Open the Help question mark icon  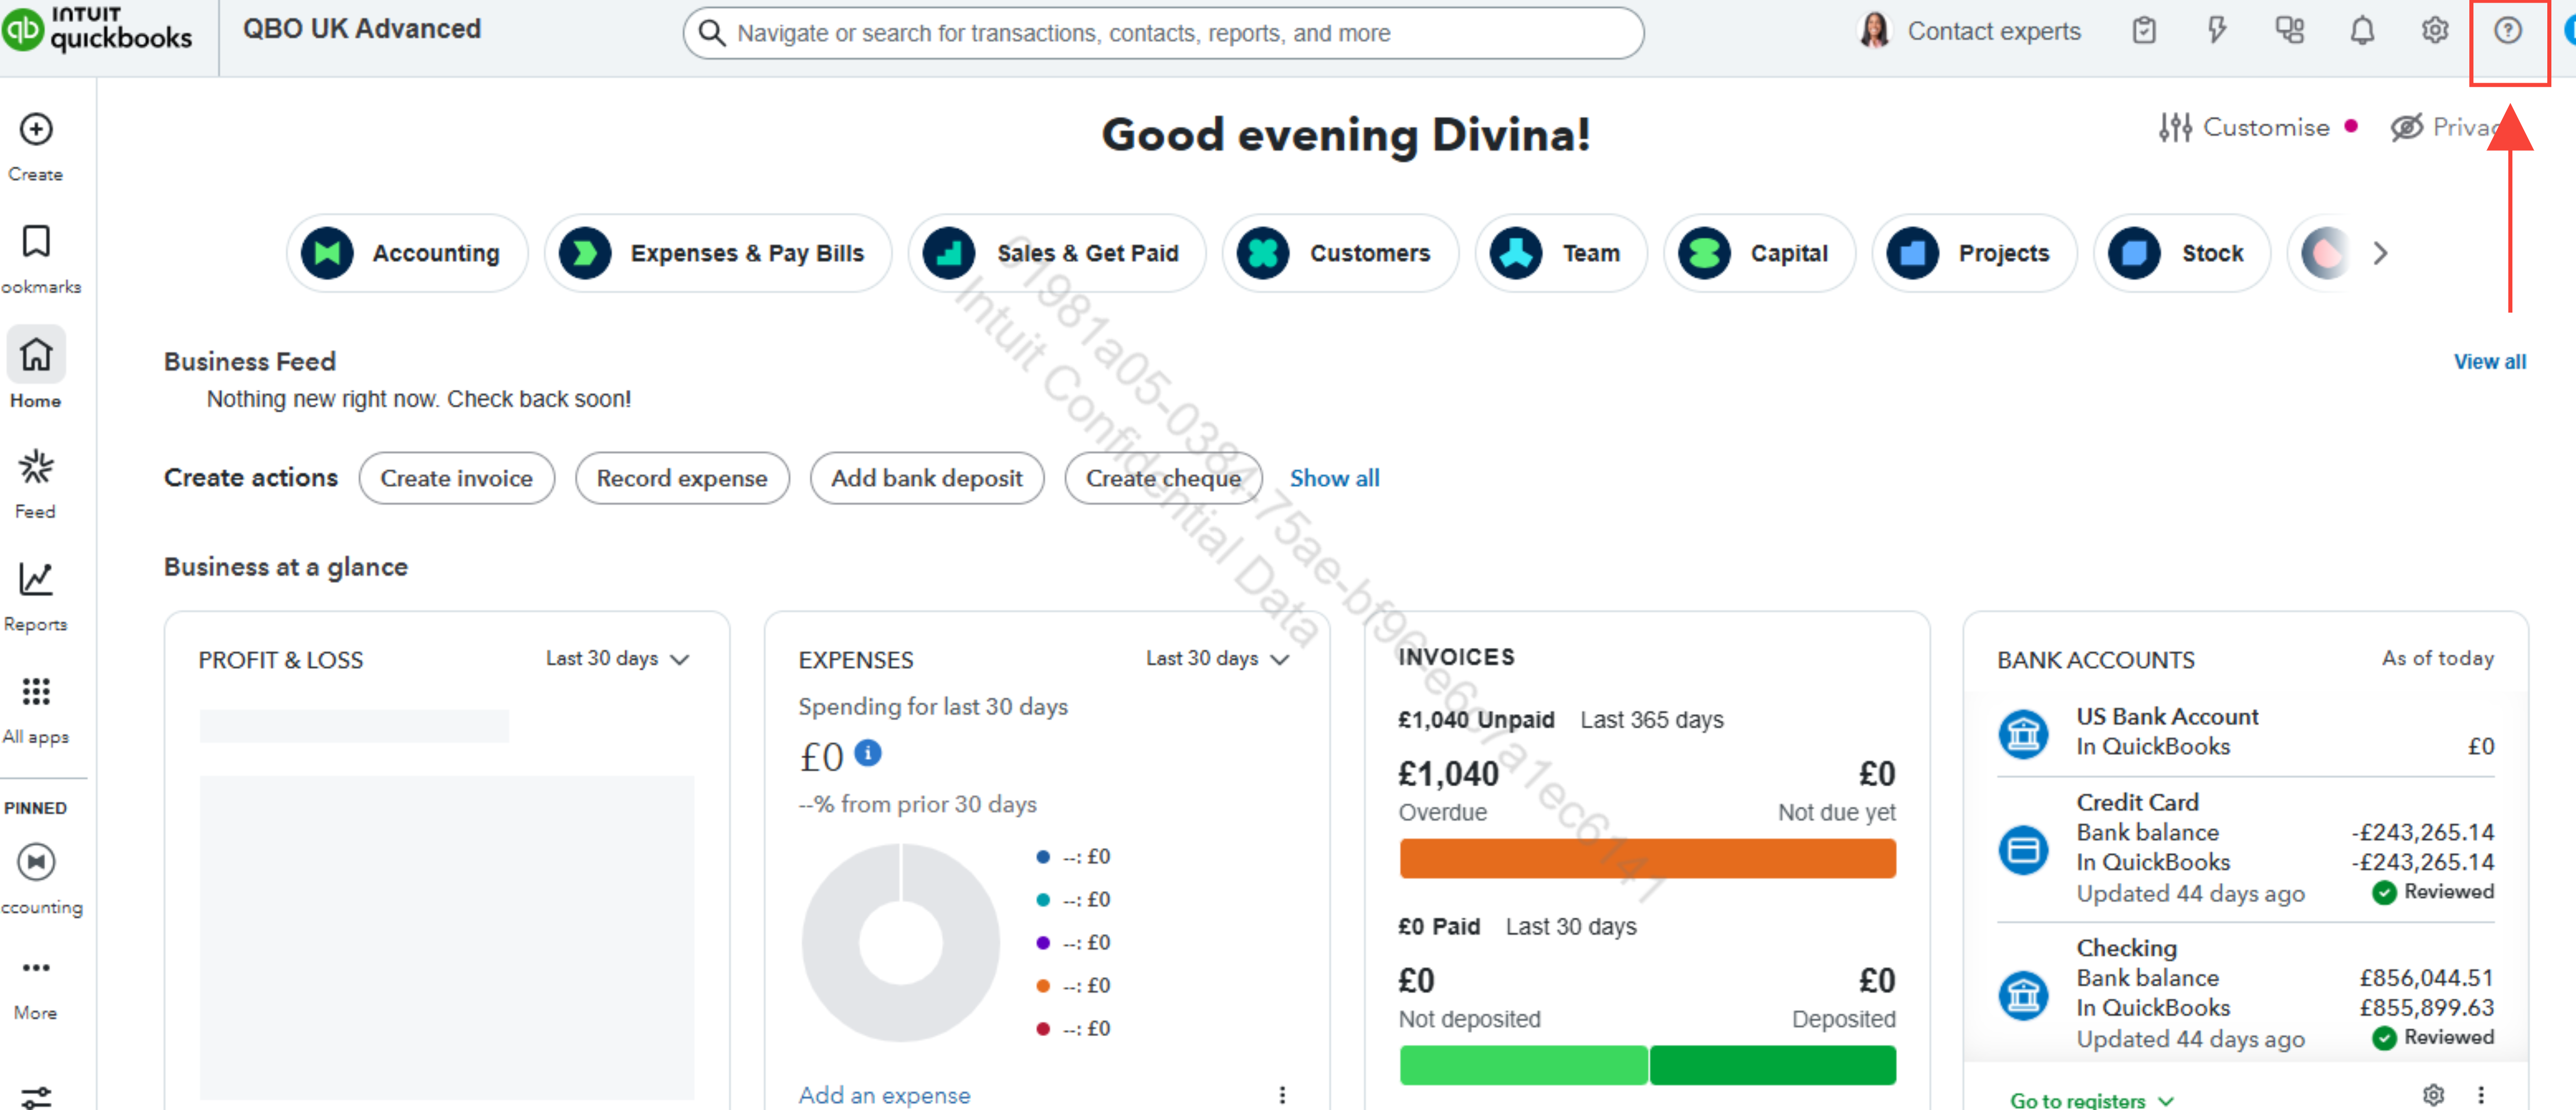click(x=2507, y=31)
